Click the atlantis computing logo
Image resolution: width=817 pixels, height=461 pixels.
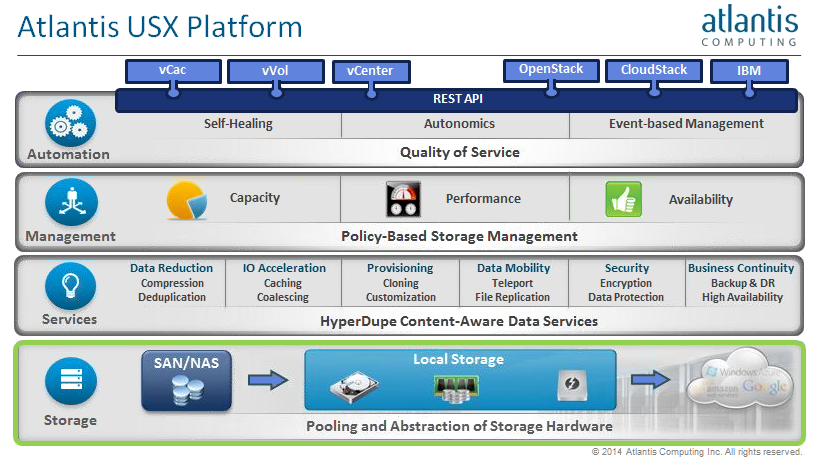click(749, 26)
